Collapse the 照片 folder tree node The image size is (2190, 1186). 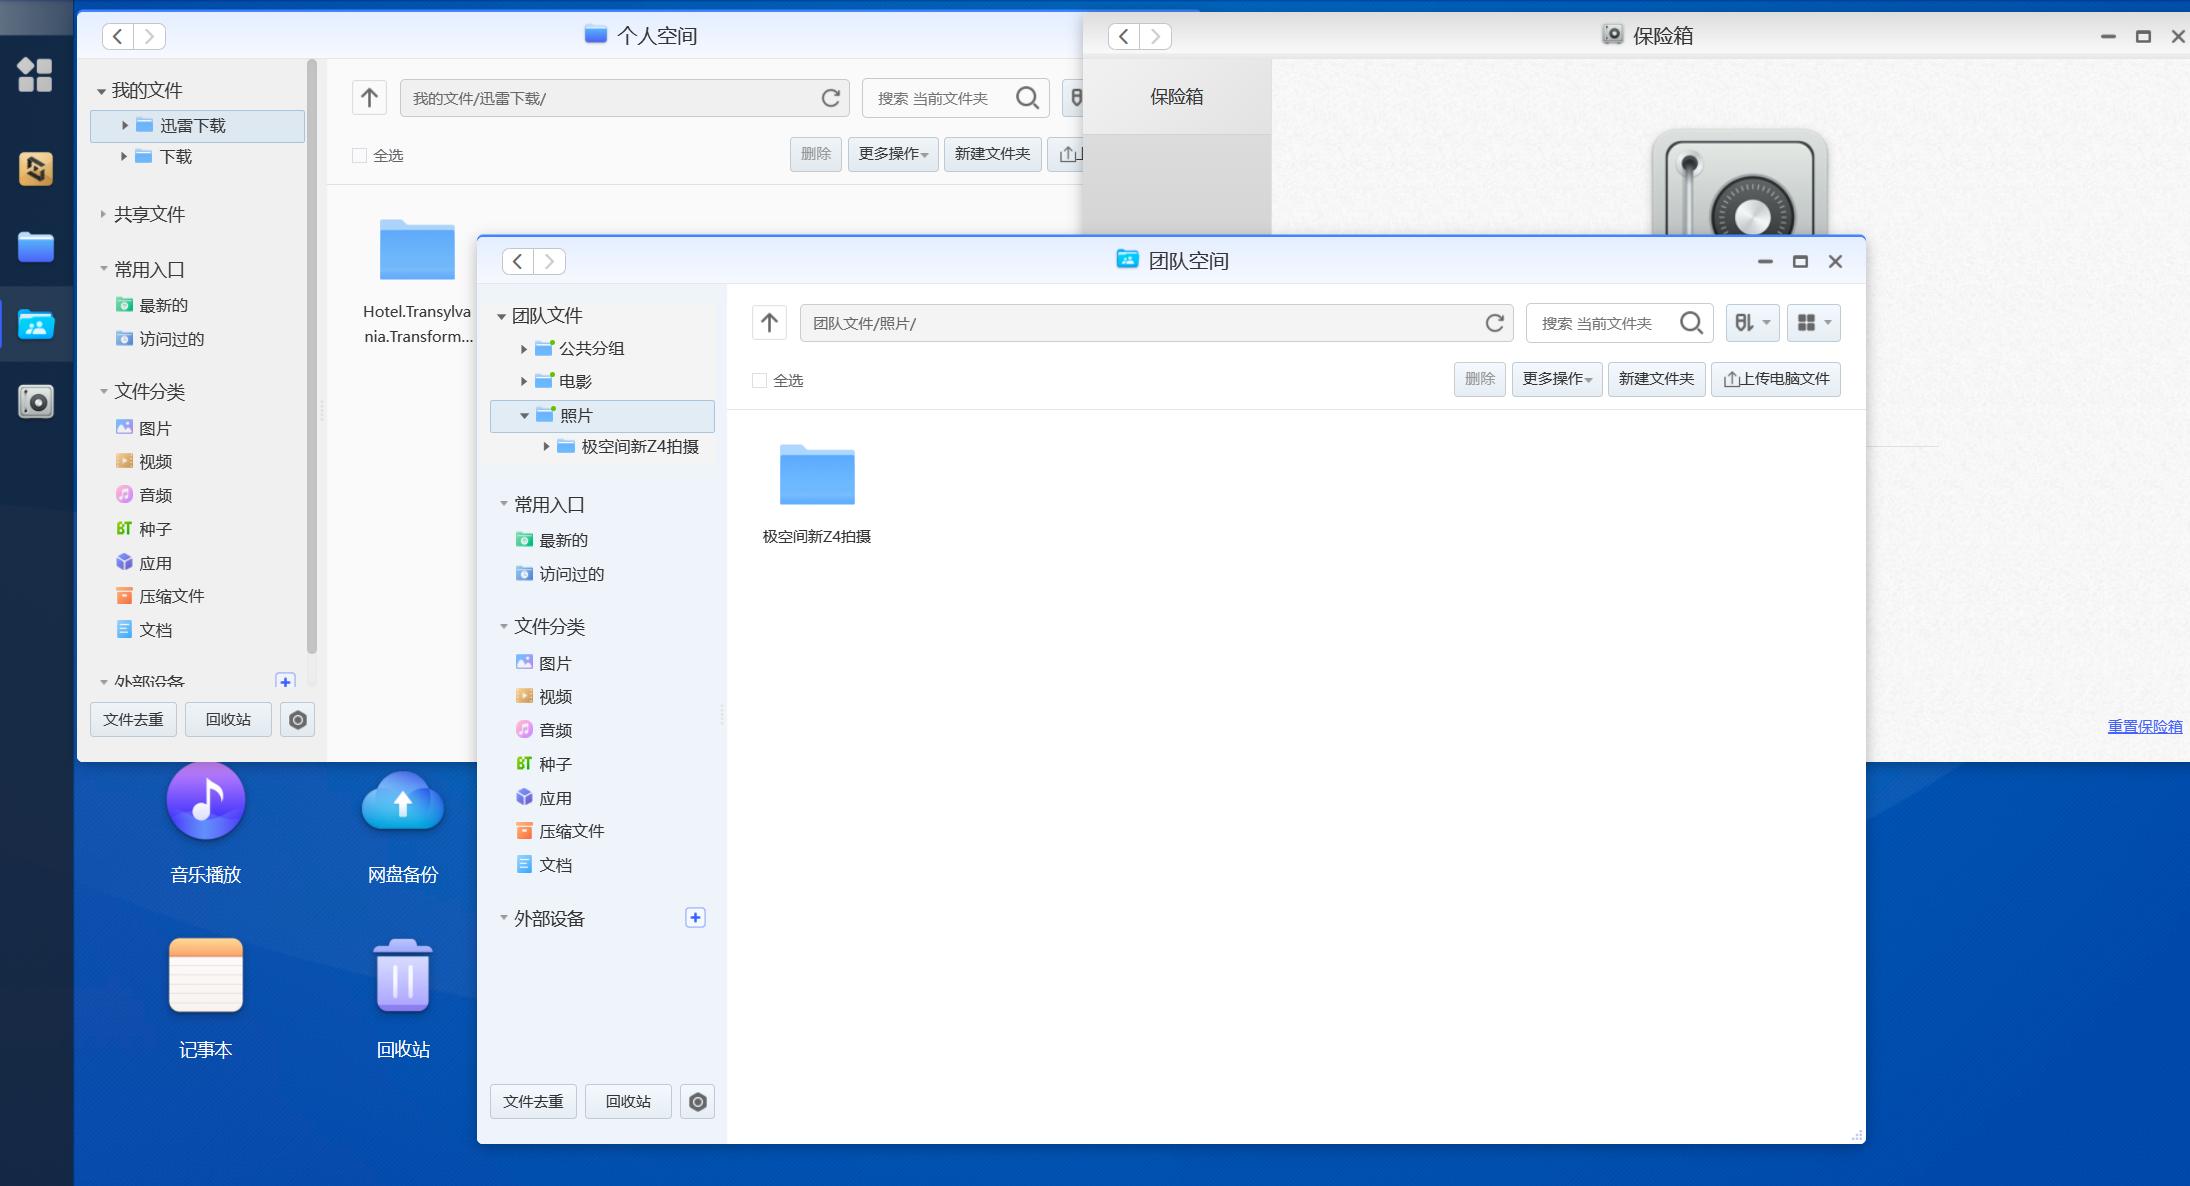(x=524, y=416)
